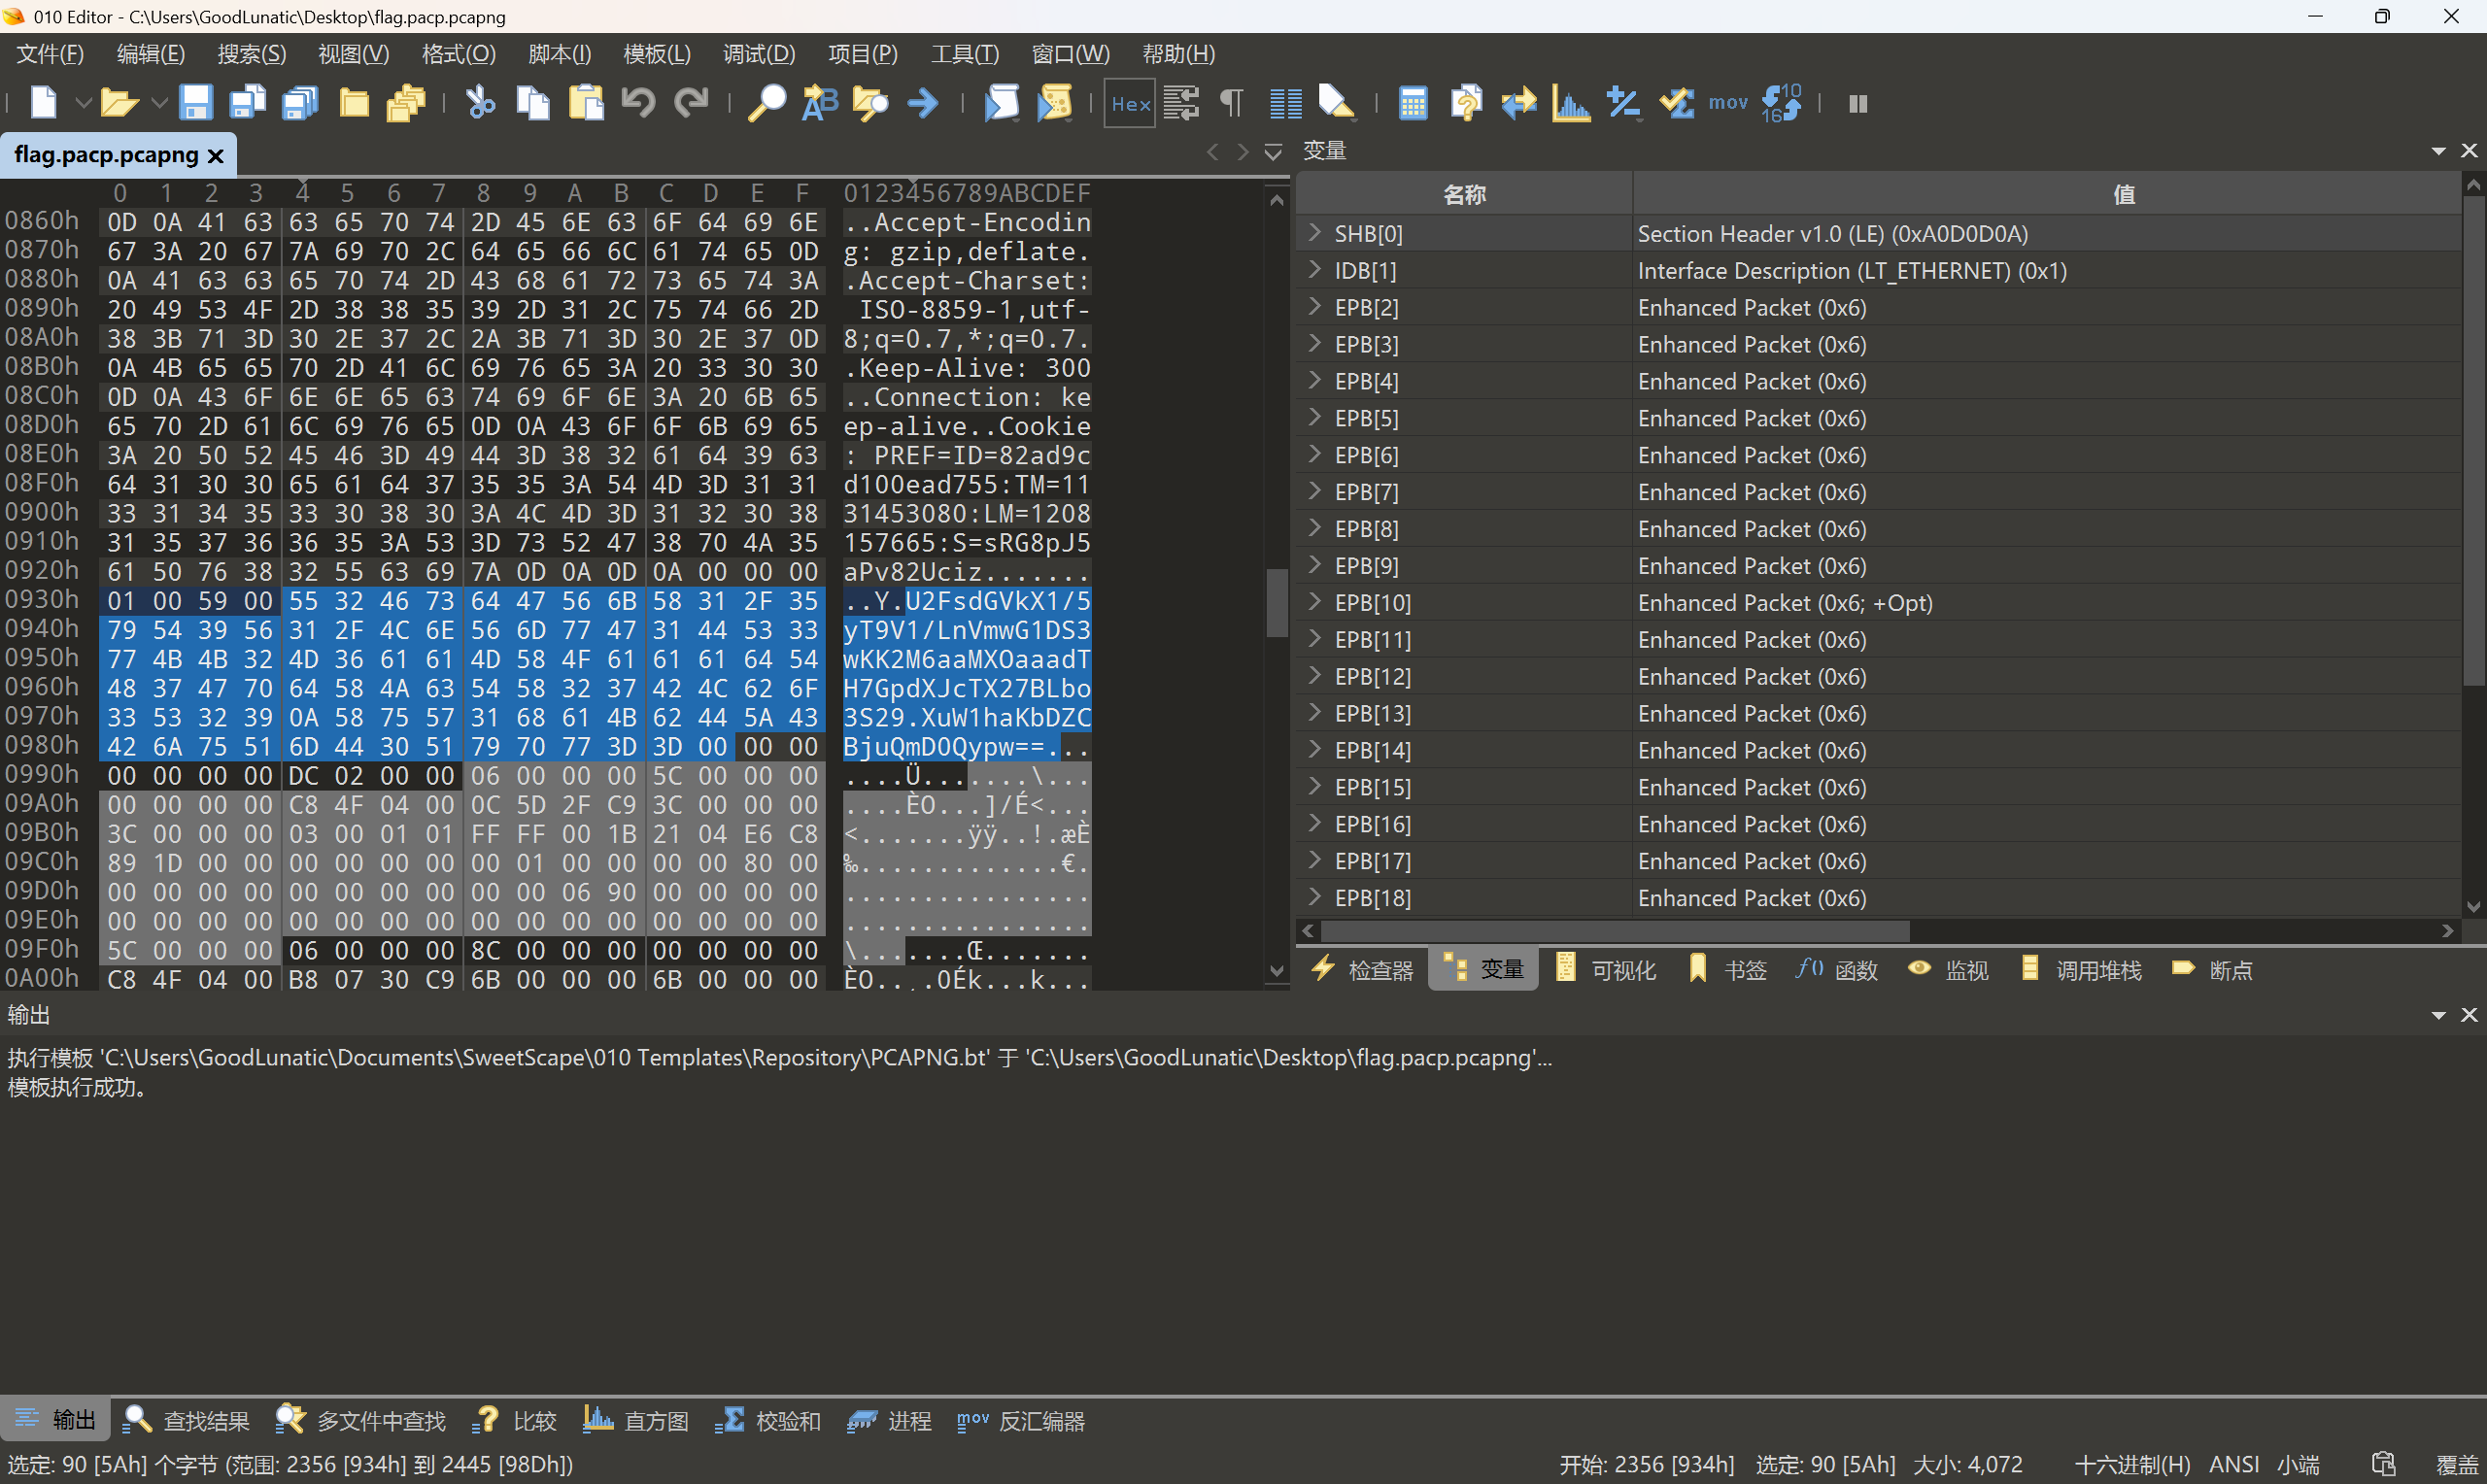Viewport: 2487px width, 1484px height.
Task: Open the base converter icon
Action: 1466,103
